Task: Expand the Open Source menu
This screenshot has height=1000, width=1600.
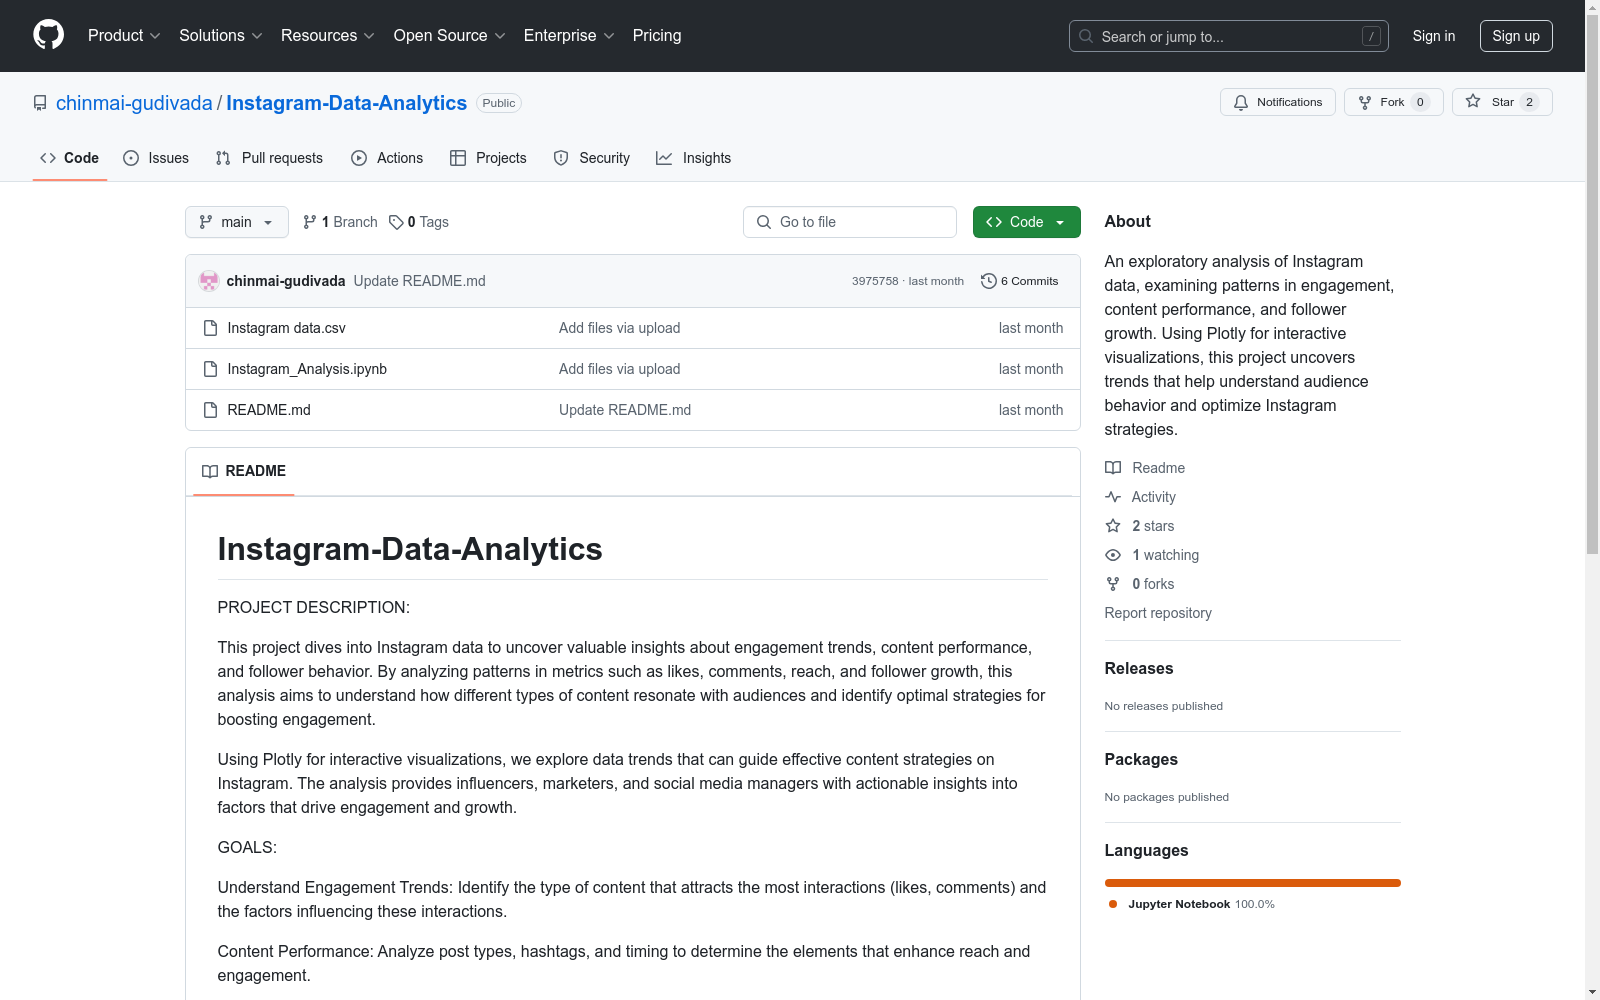Action: click(450, 36)
